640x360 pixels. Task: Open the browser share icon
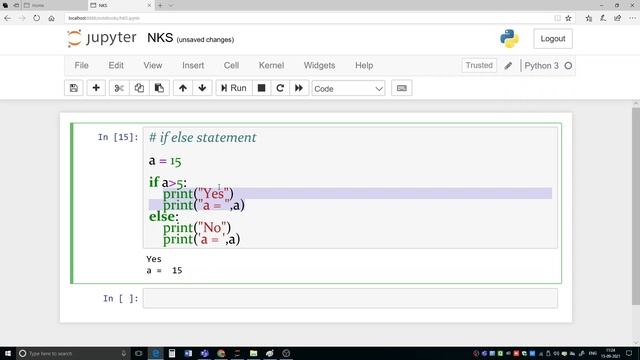(x=618, y=18)
